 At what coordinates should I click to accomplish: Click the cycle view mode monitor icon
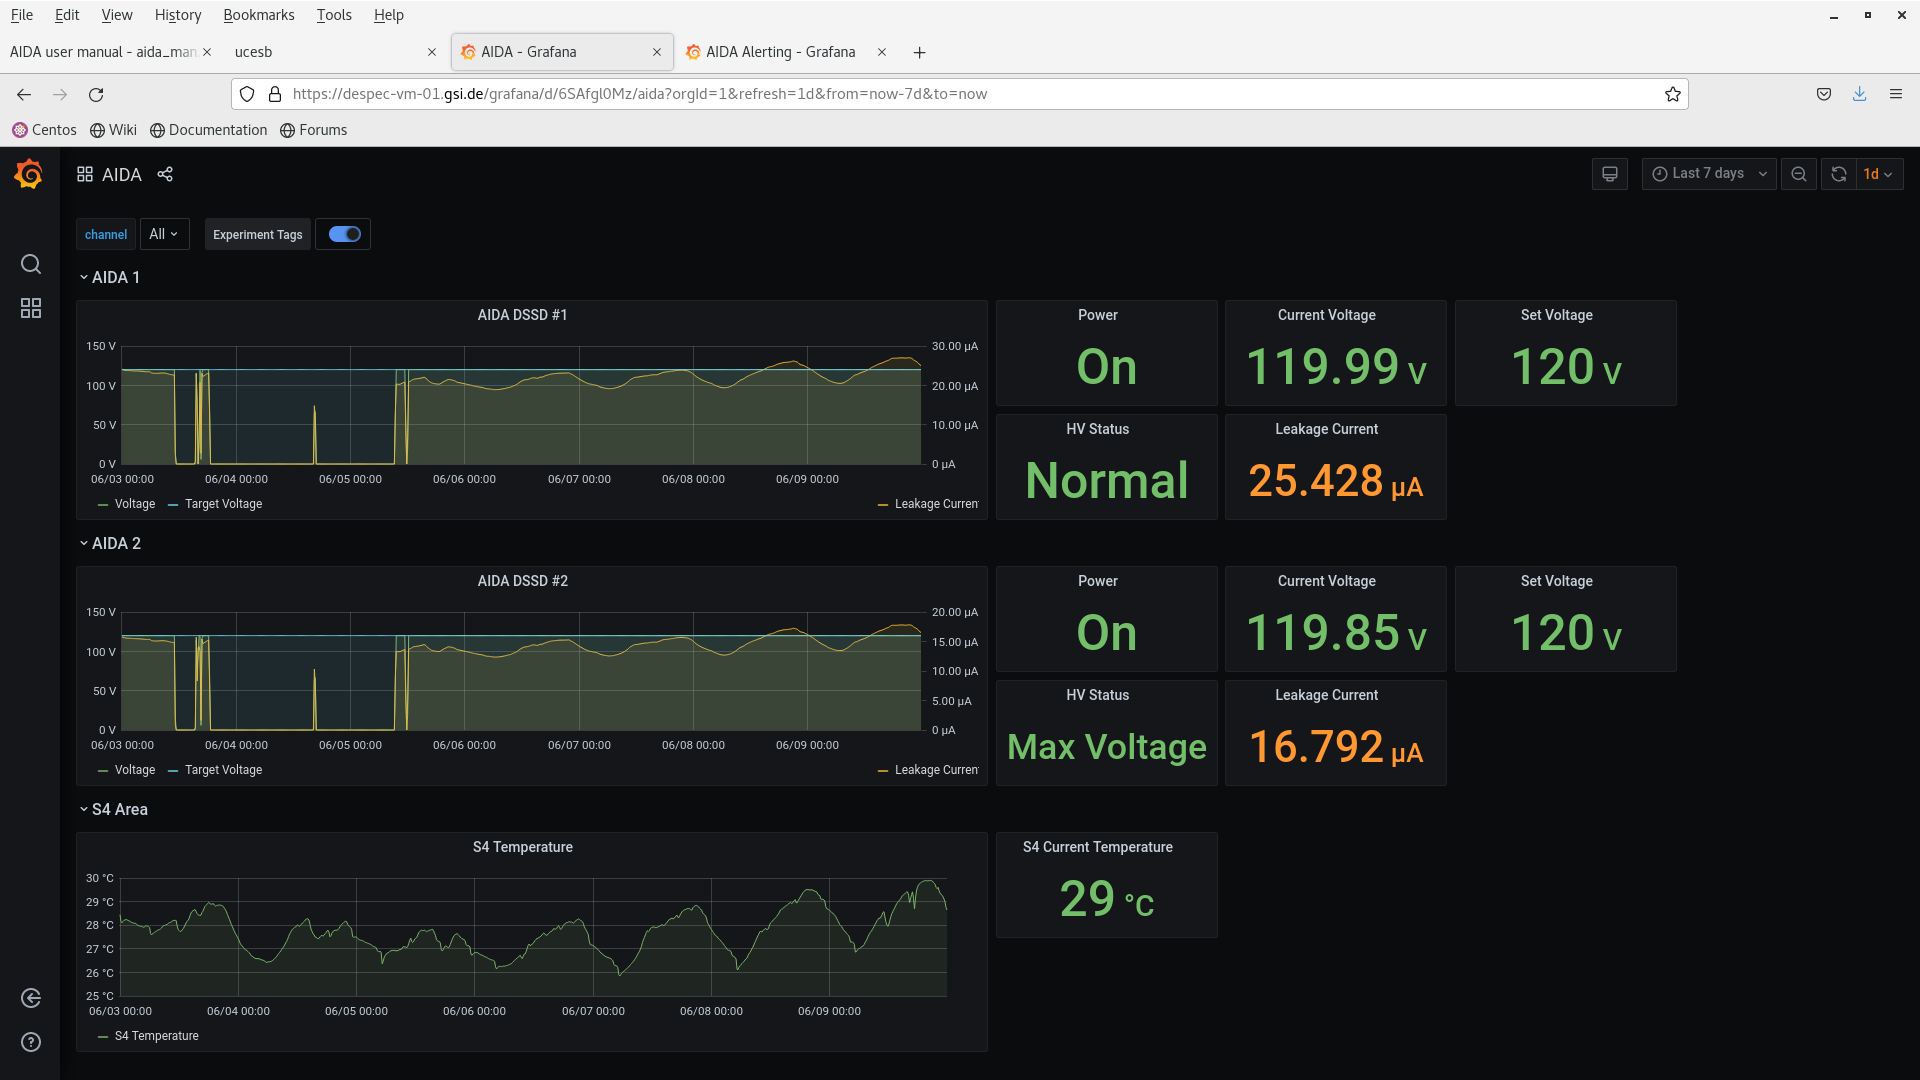tap(1609, 174)
